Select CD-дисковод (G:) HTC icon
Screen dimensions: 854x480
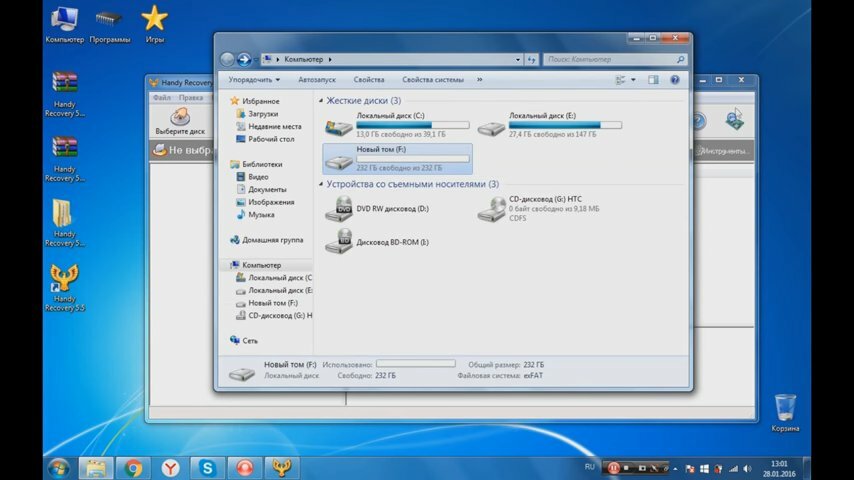point(491,209)
